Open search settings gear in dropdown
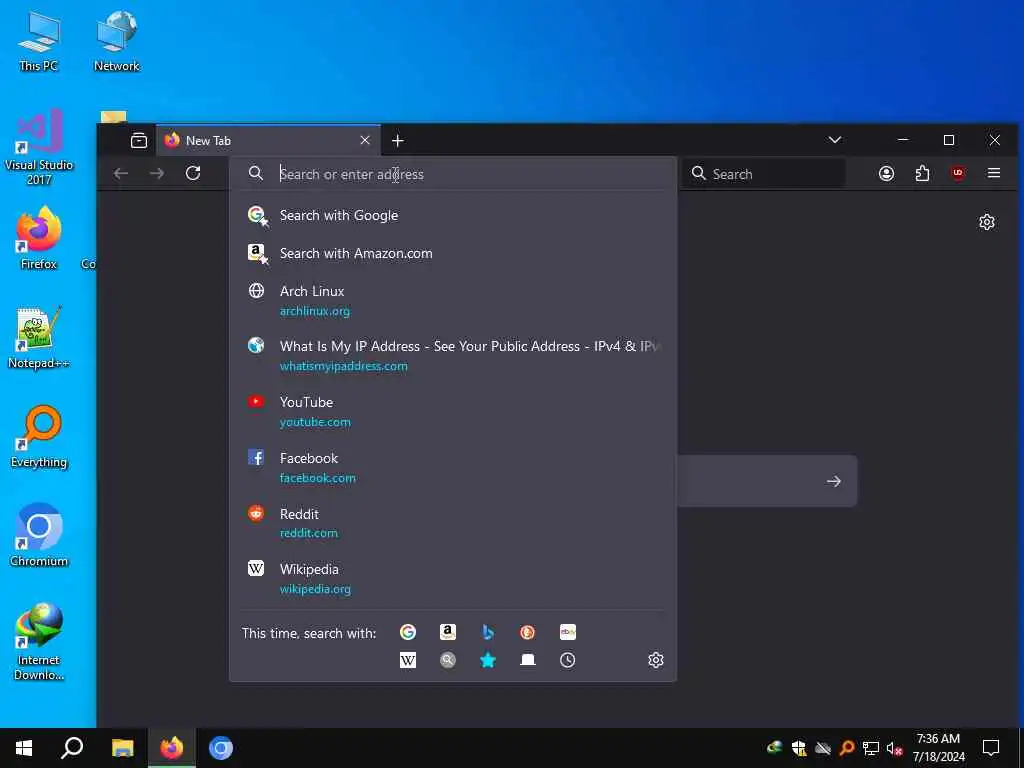Screen dimensions: 1024x768 click(x=656, y=660)
